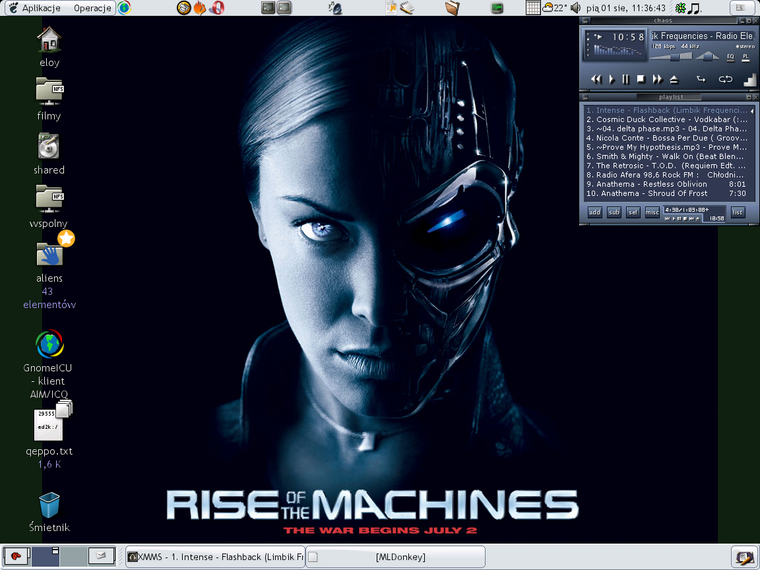The height and width of the screenshot is (570, 760).
Task: Click XMMS time display 10:58
Action: [628, 37]
